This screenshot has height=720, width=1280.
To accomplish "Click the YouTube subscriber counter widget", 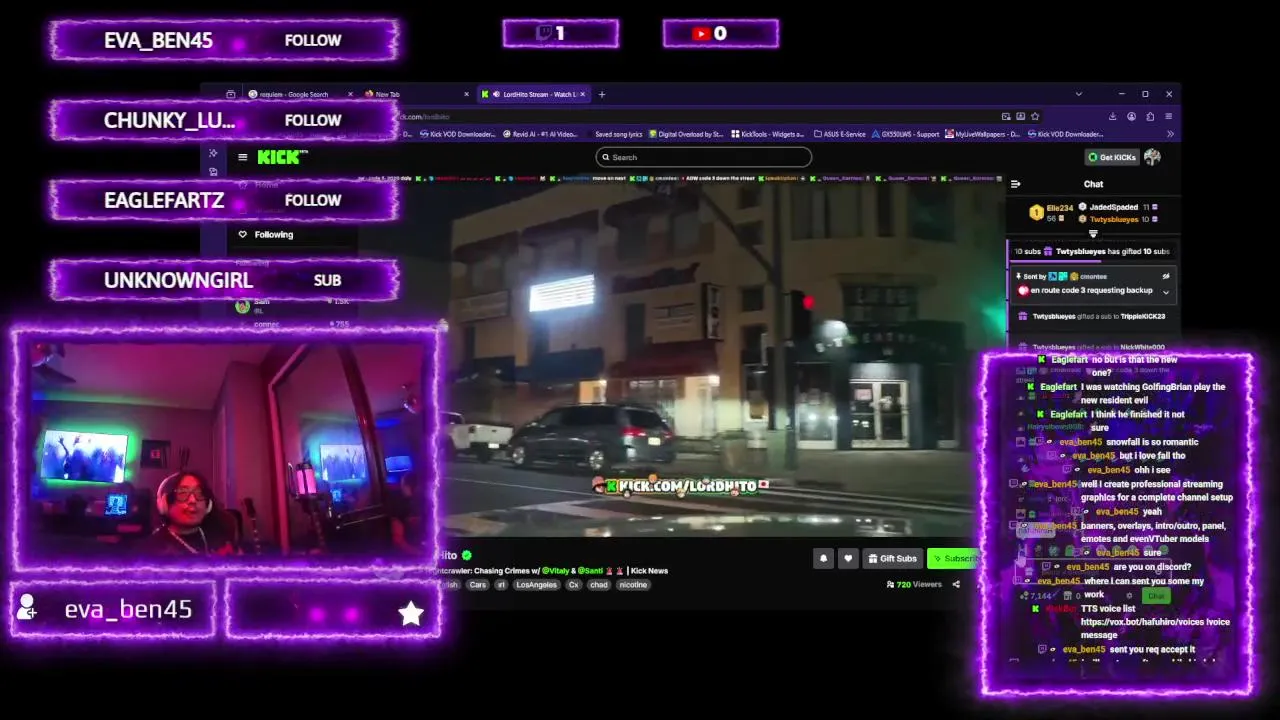I will [x=720, y=33].
